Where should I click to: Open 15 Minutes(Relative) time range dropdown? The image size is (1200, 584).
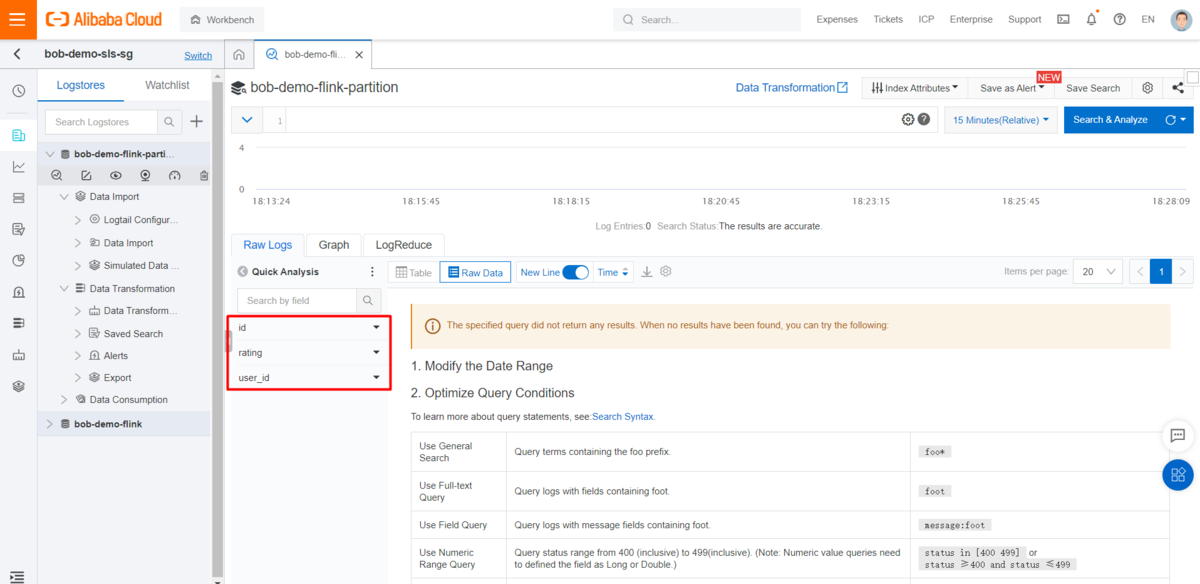tap(1001, 120)
